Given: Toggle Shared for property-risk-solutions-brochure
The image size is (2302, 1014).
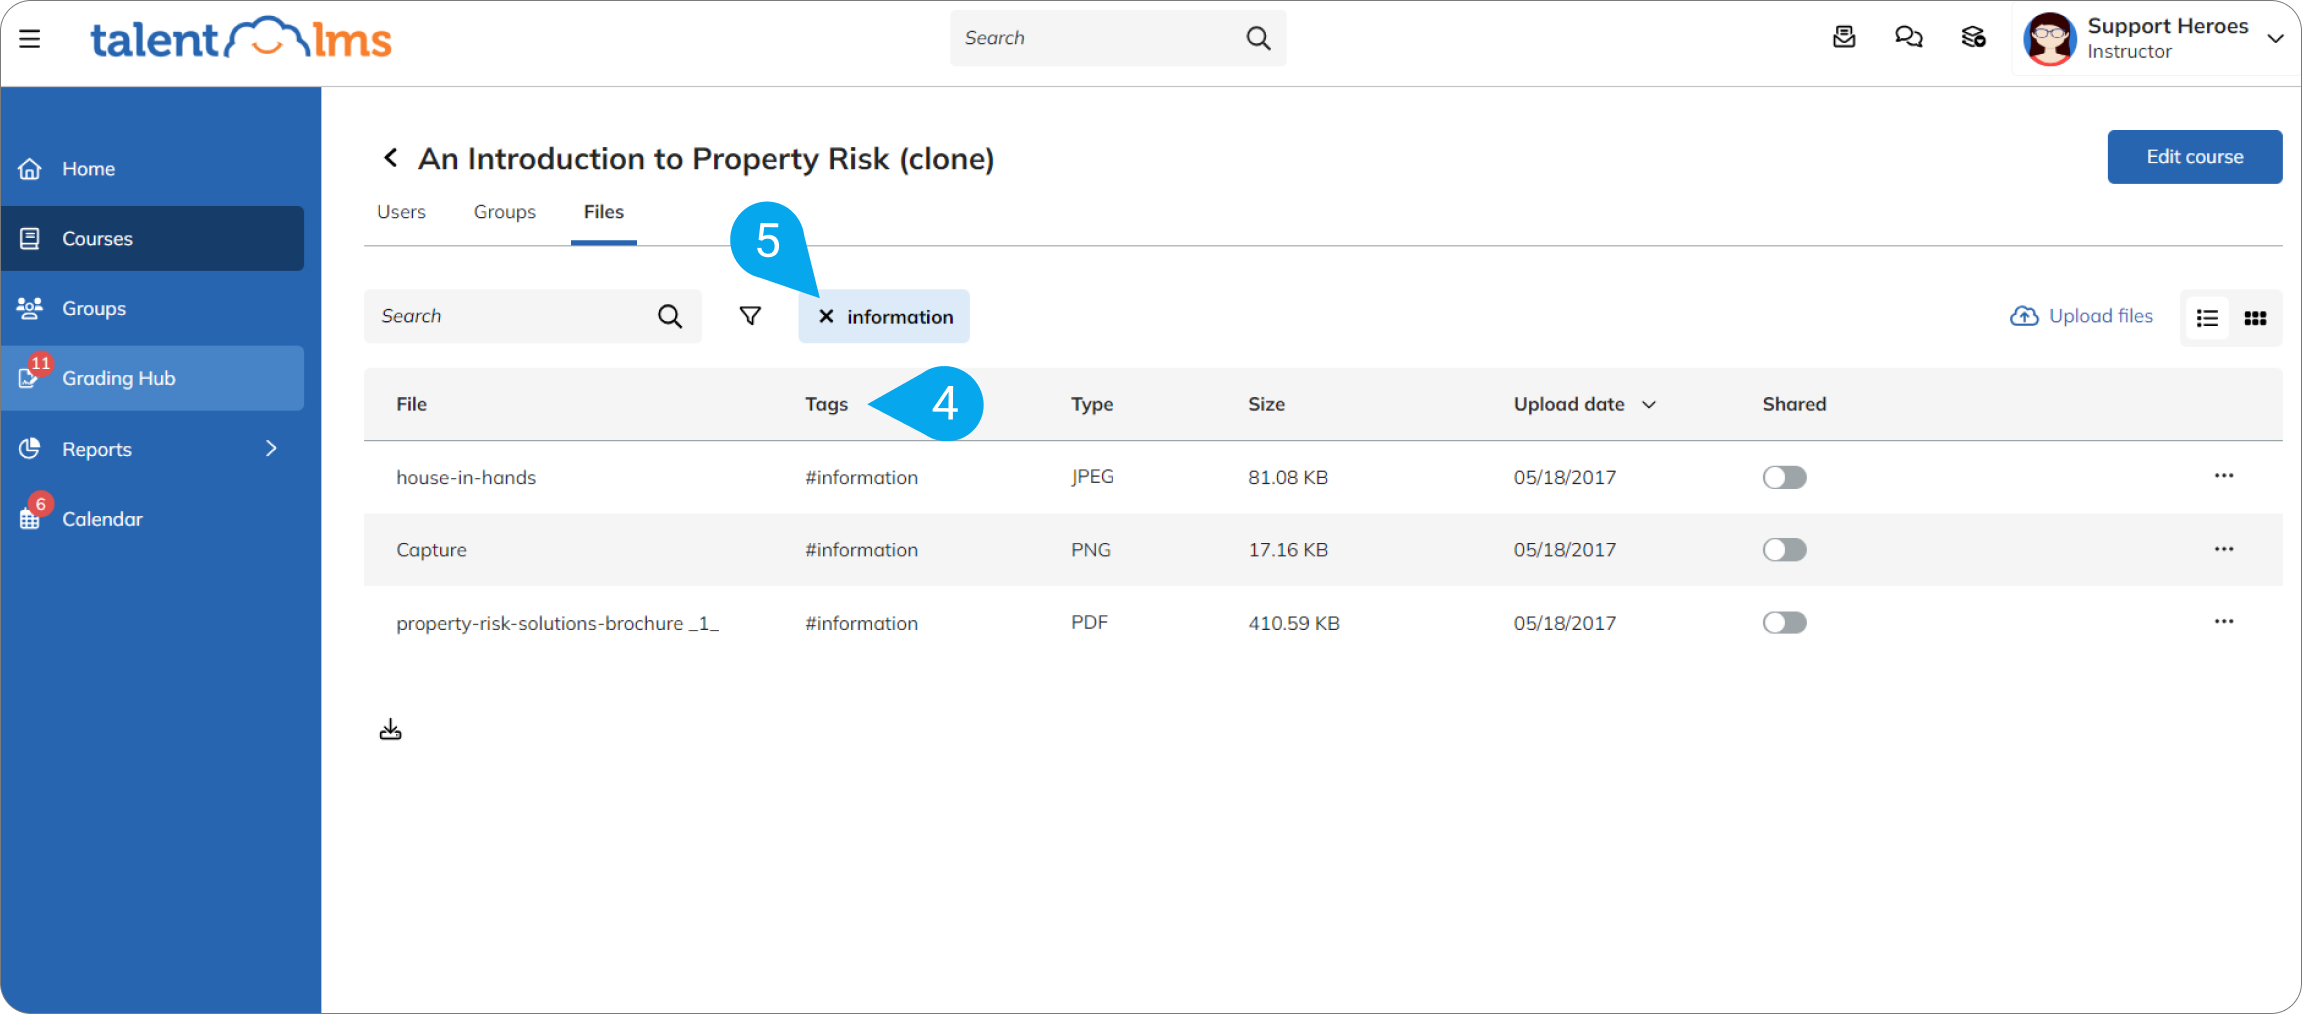Looking at the screenshot, I should pyautogui.click(x=1785, y=623).
